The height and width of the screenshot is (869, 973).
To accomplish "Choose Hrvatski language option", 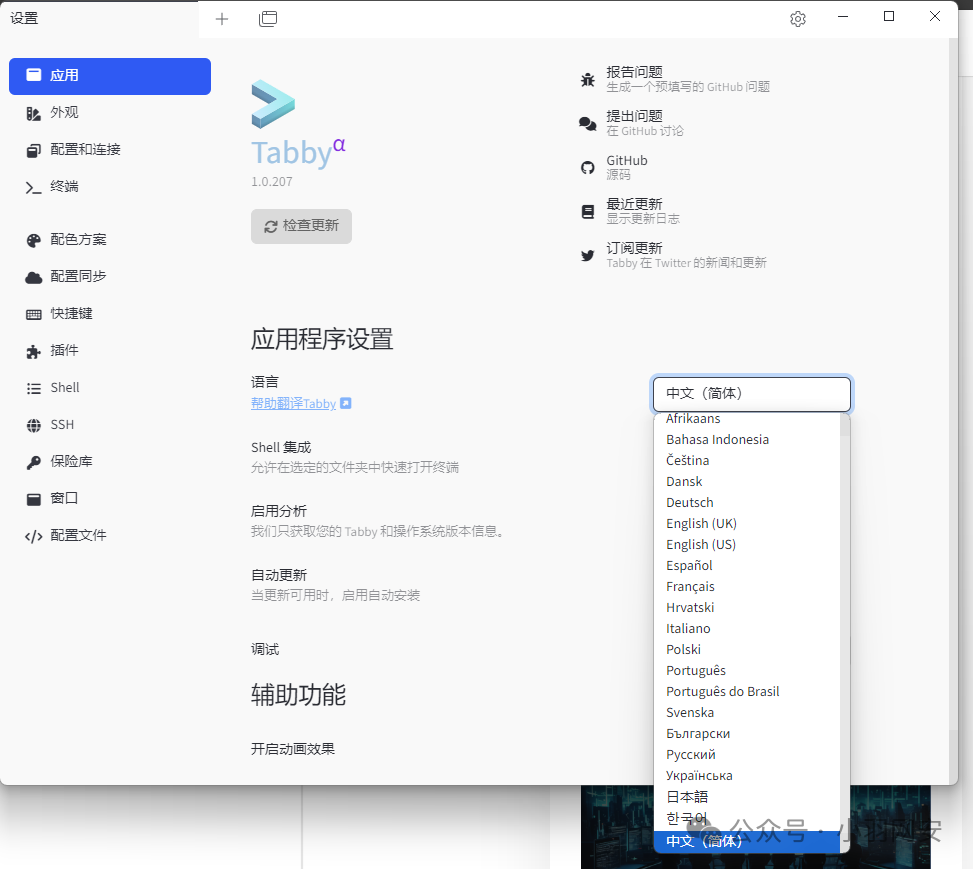I will pos(747,608).
